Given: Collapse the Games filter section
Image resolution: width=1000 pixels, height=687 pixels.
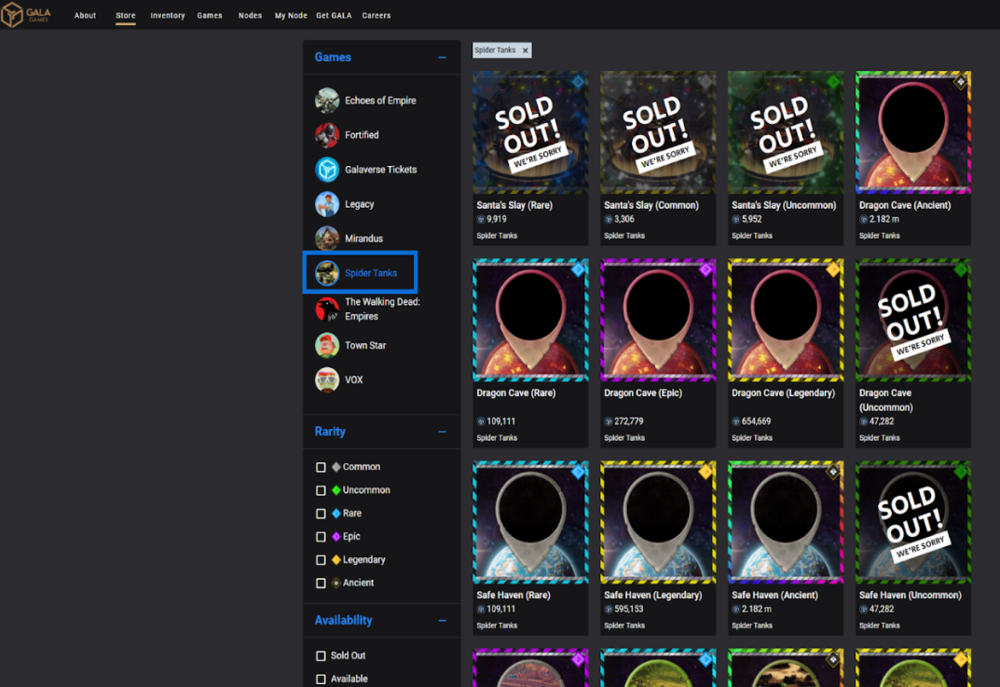Looking at the screenshot, I should pyautogui.click(x=442, y=57).
